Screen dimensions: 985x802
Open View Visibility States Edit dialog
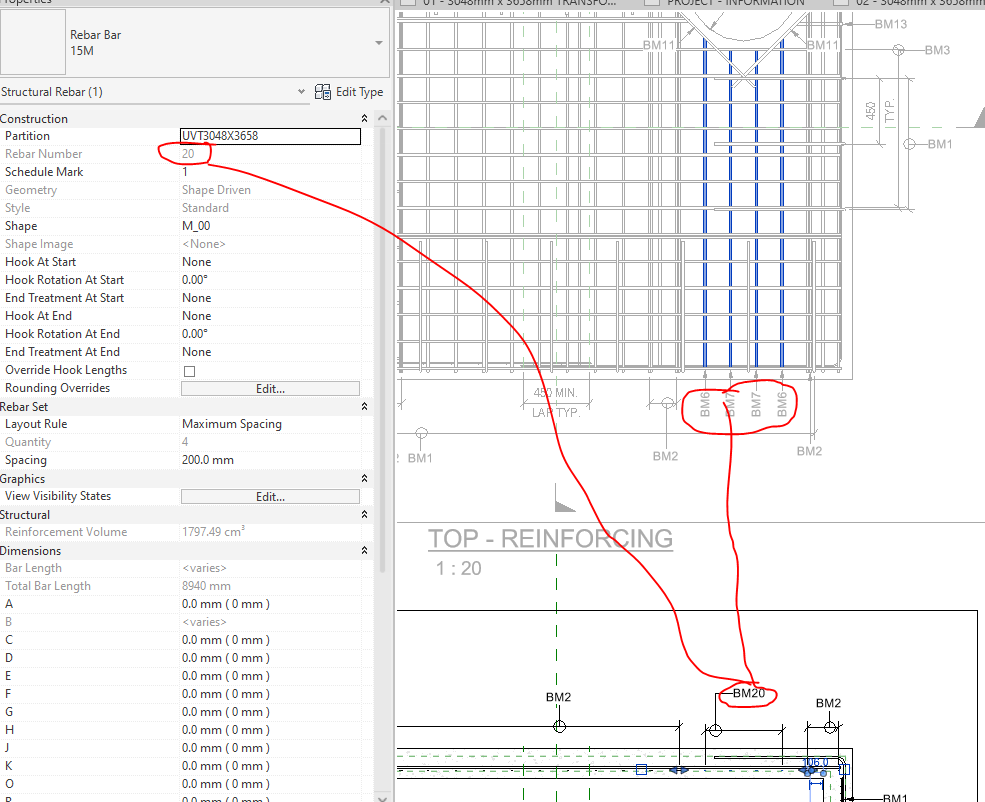(x=270, y=497)
